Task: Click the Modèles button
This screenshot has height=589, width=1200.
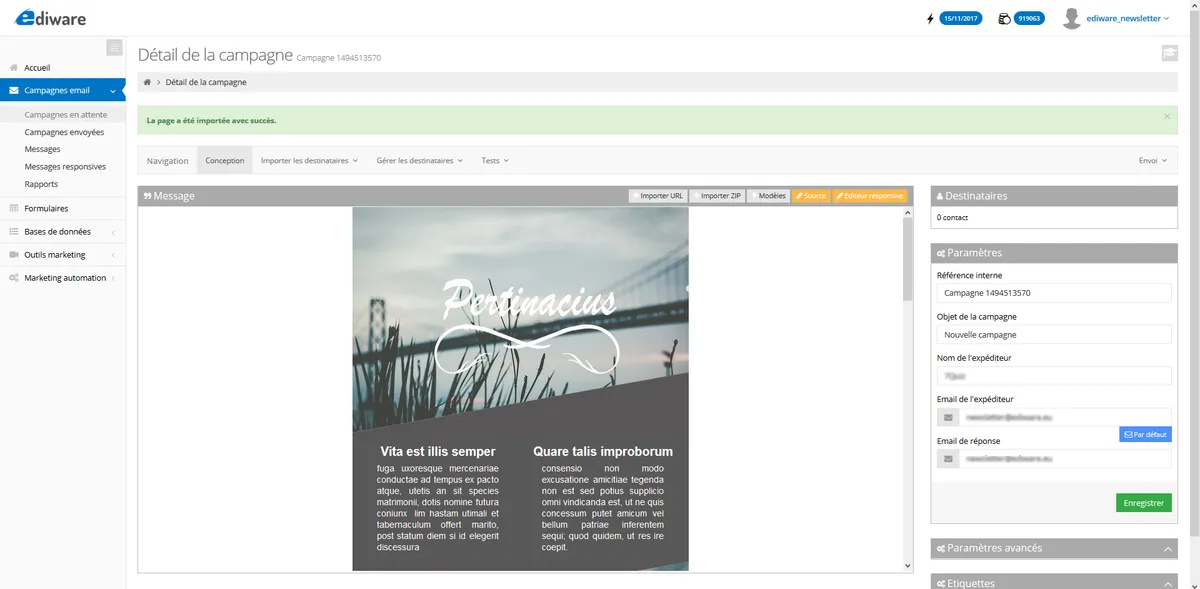Action: coord(769,196)
